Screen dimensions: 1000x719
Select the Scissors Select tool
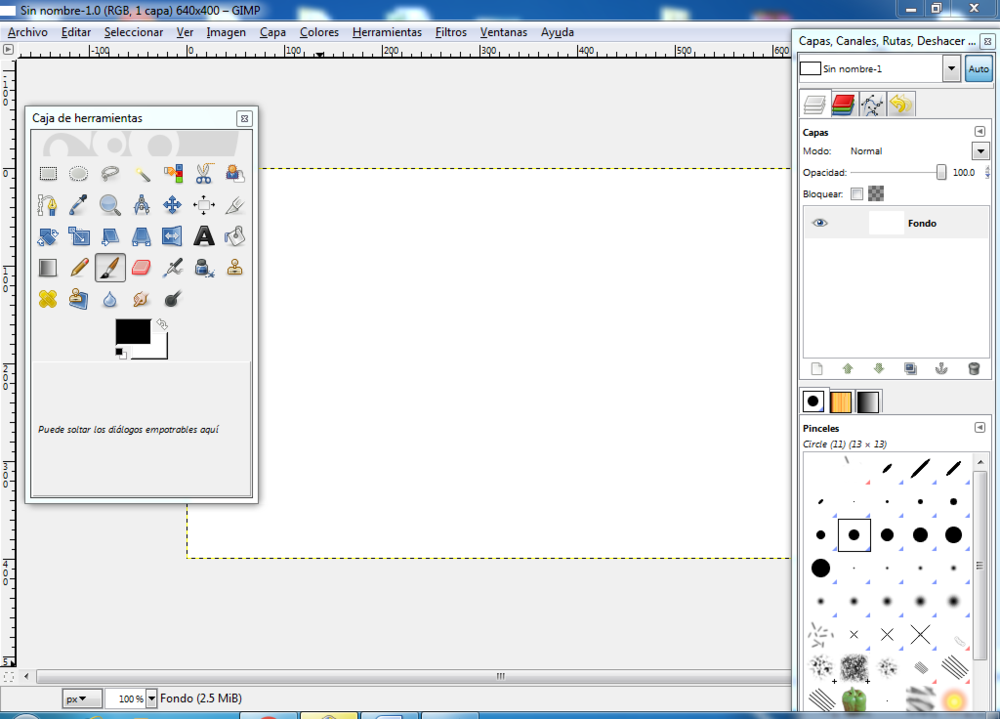click(203, 174)
